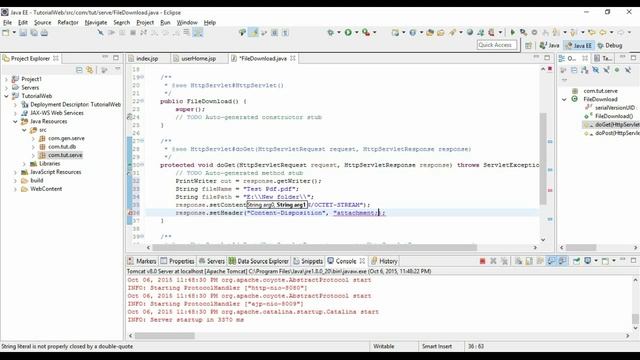
Task: Toggle Block Selection Mode in the toolbar
Action: coord(274,33)
